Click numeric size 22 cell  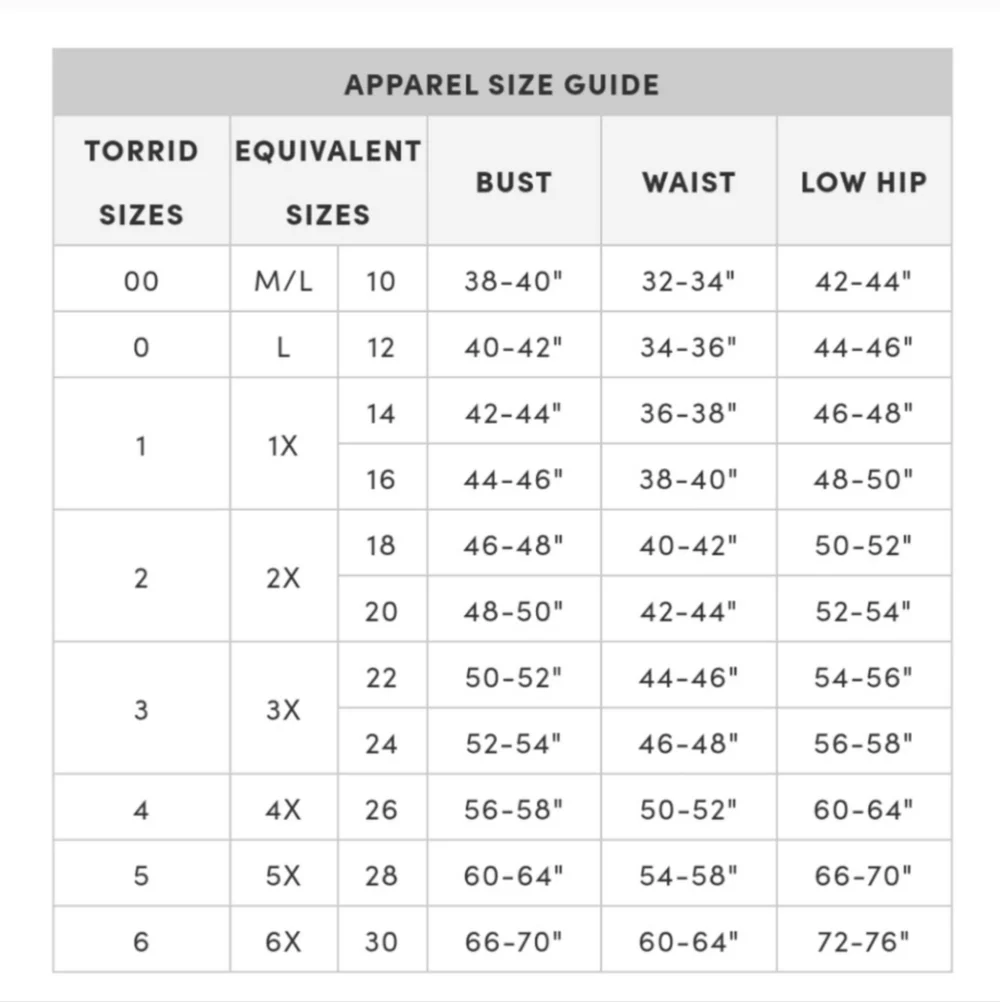[x=381, y=677]
